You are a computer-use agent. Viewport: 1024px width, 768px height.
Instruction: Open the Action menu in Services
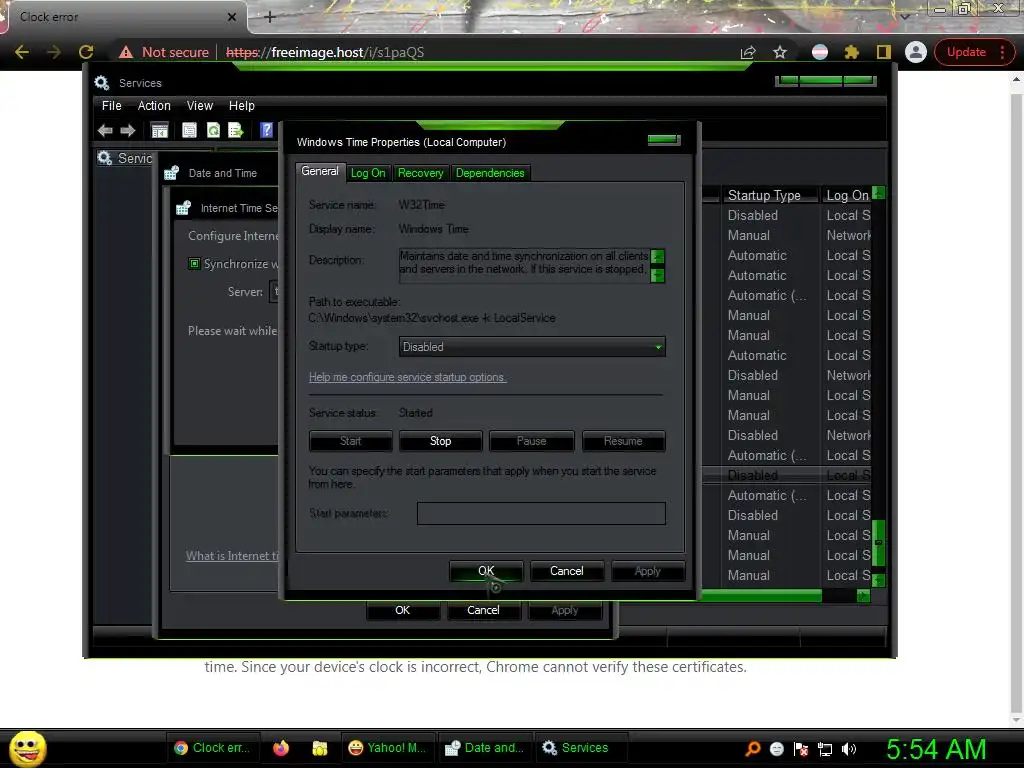click(154, 106)
